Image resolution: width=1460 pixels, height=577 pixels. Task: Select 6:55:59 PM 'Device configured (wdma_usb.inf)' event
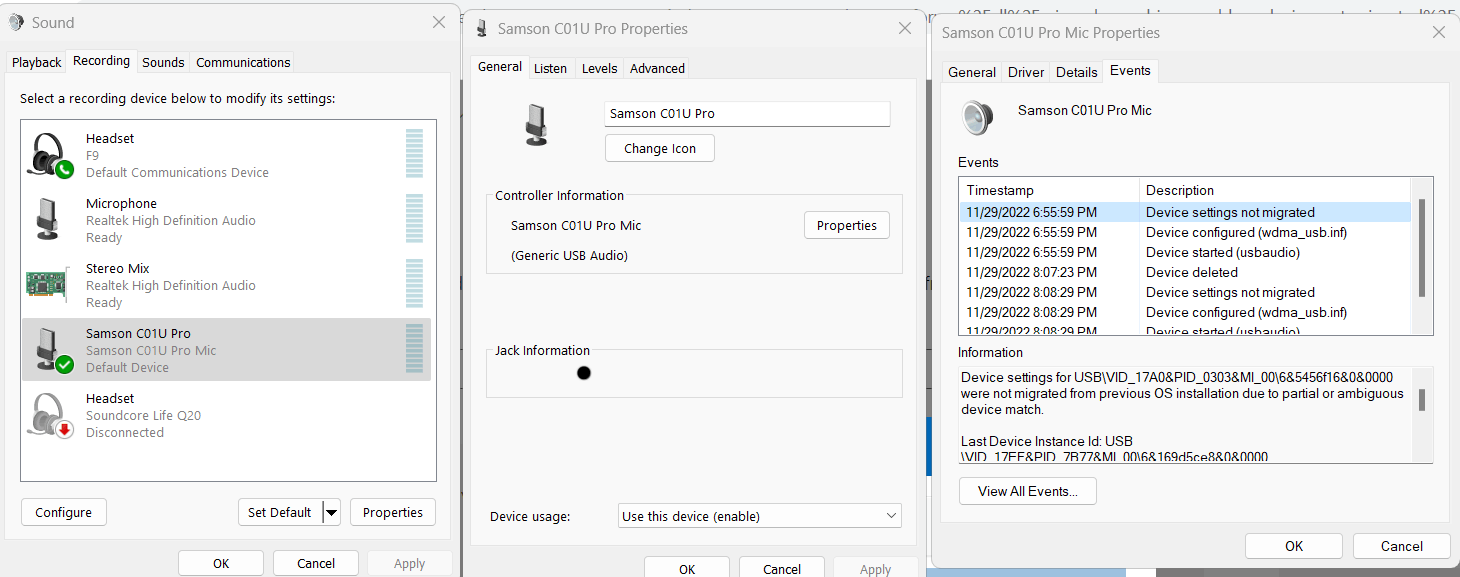coord(1185,232)
